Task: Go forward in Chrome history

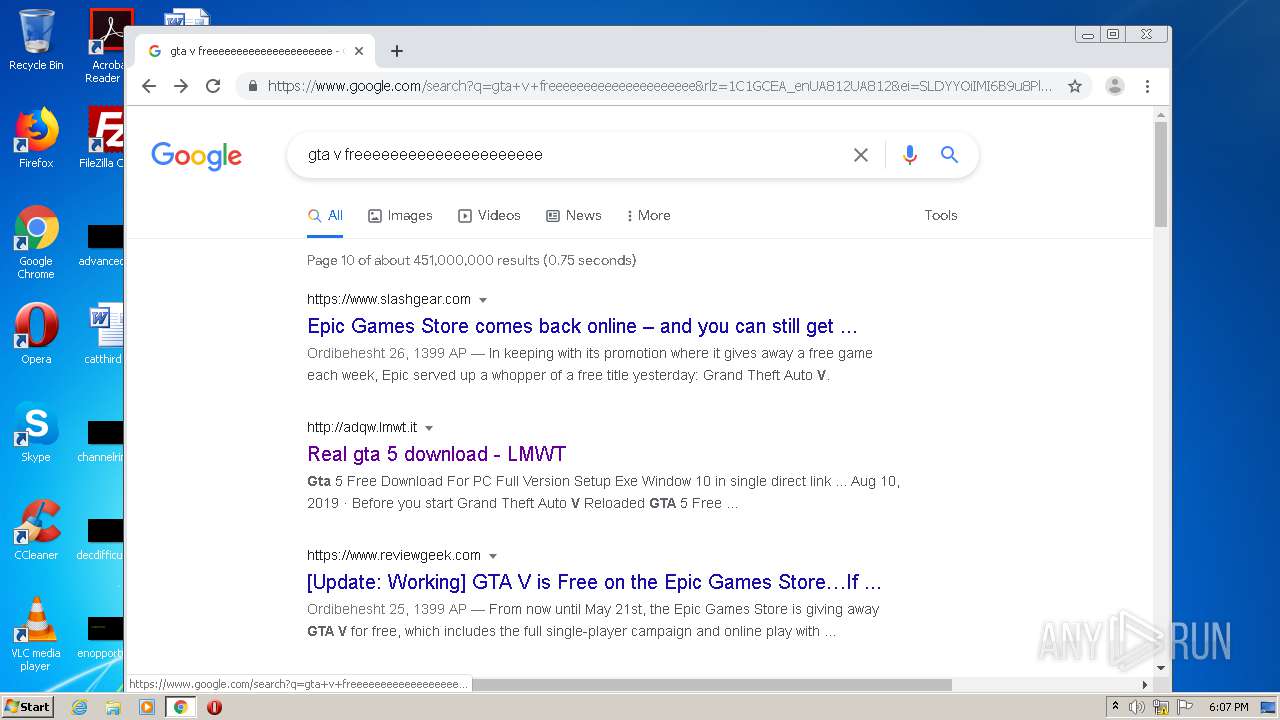Action: tap(181, 86)
